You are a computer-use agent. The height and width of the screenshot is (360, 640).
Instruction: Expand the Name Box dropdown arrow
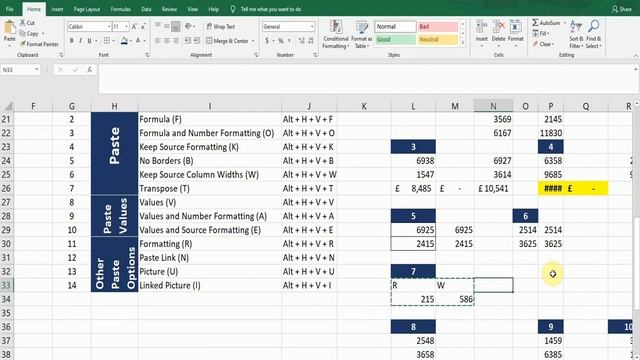tap(37, 70)
